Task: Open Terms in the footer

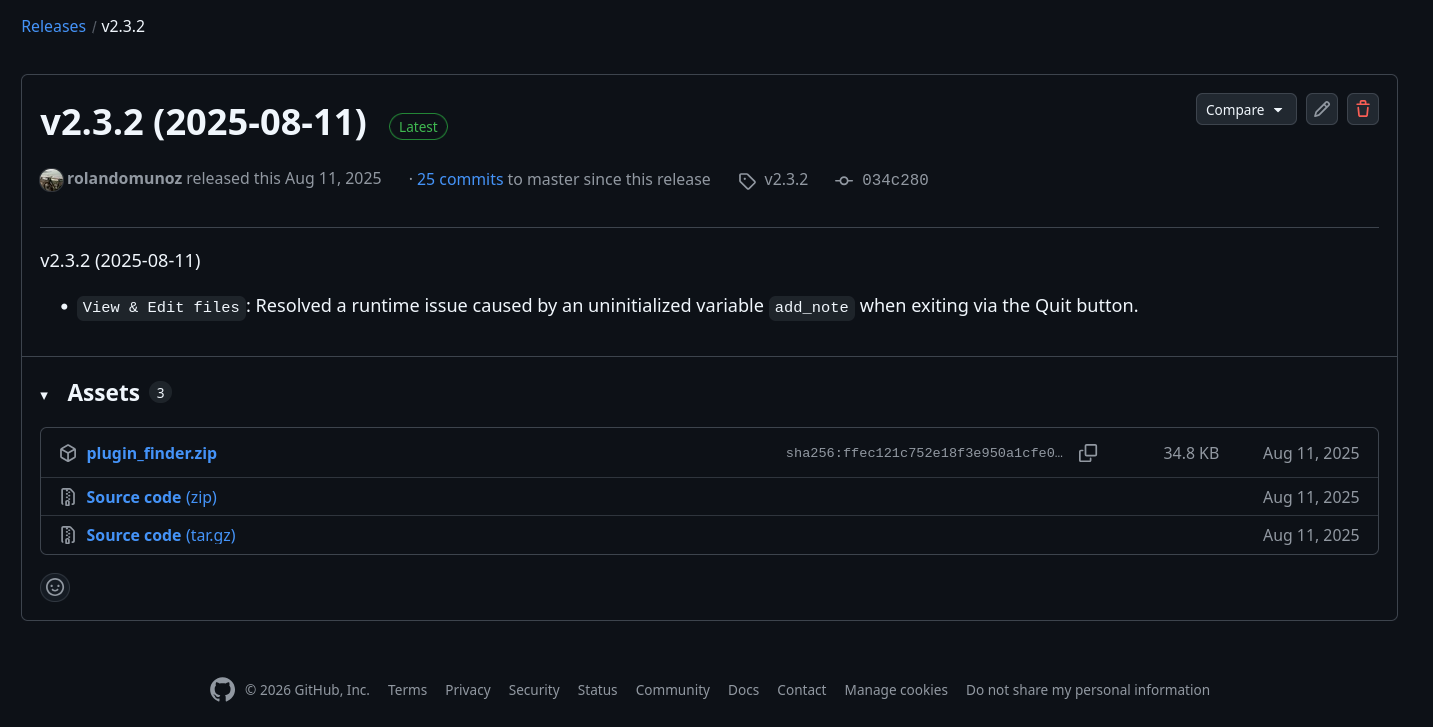Action: tap(407, 690)
